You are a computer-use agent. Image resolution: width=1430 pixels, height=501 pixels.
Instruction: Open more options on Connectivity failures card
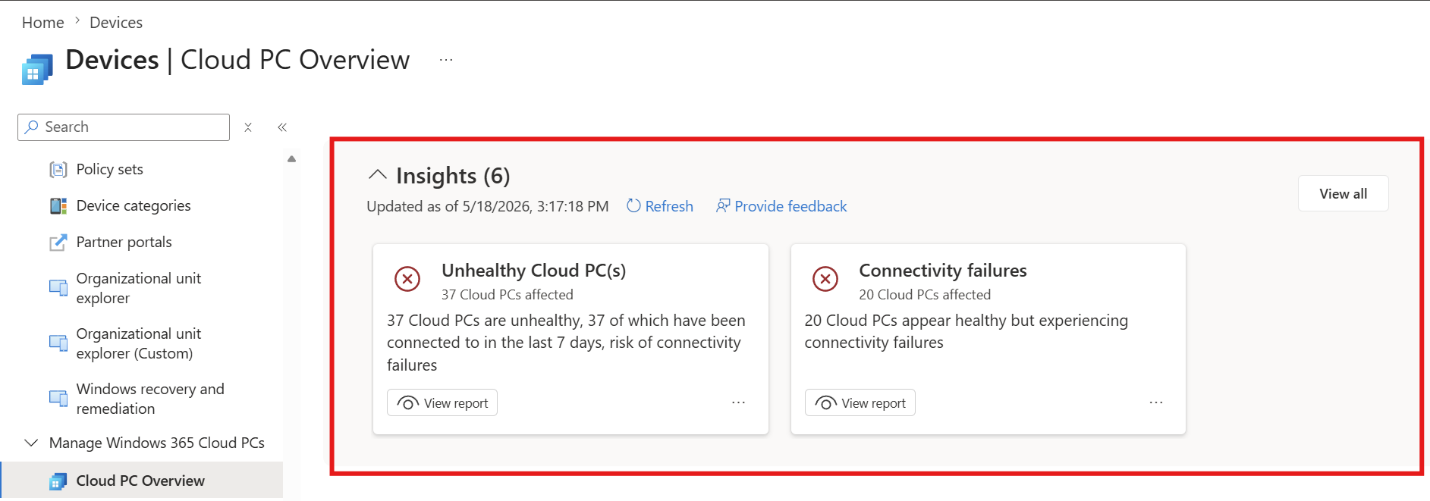(x=1156, y=402)
